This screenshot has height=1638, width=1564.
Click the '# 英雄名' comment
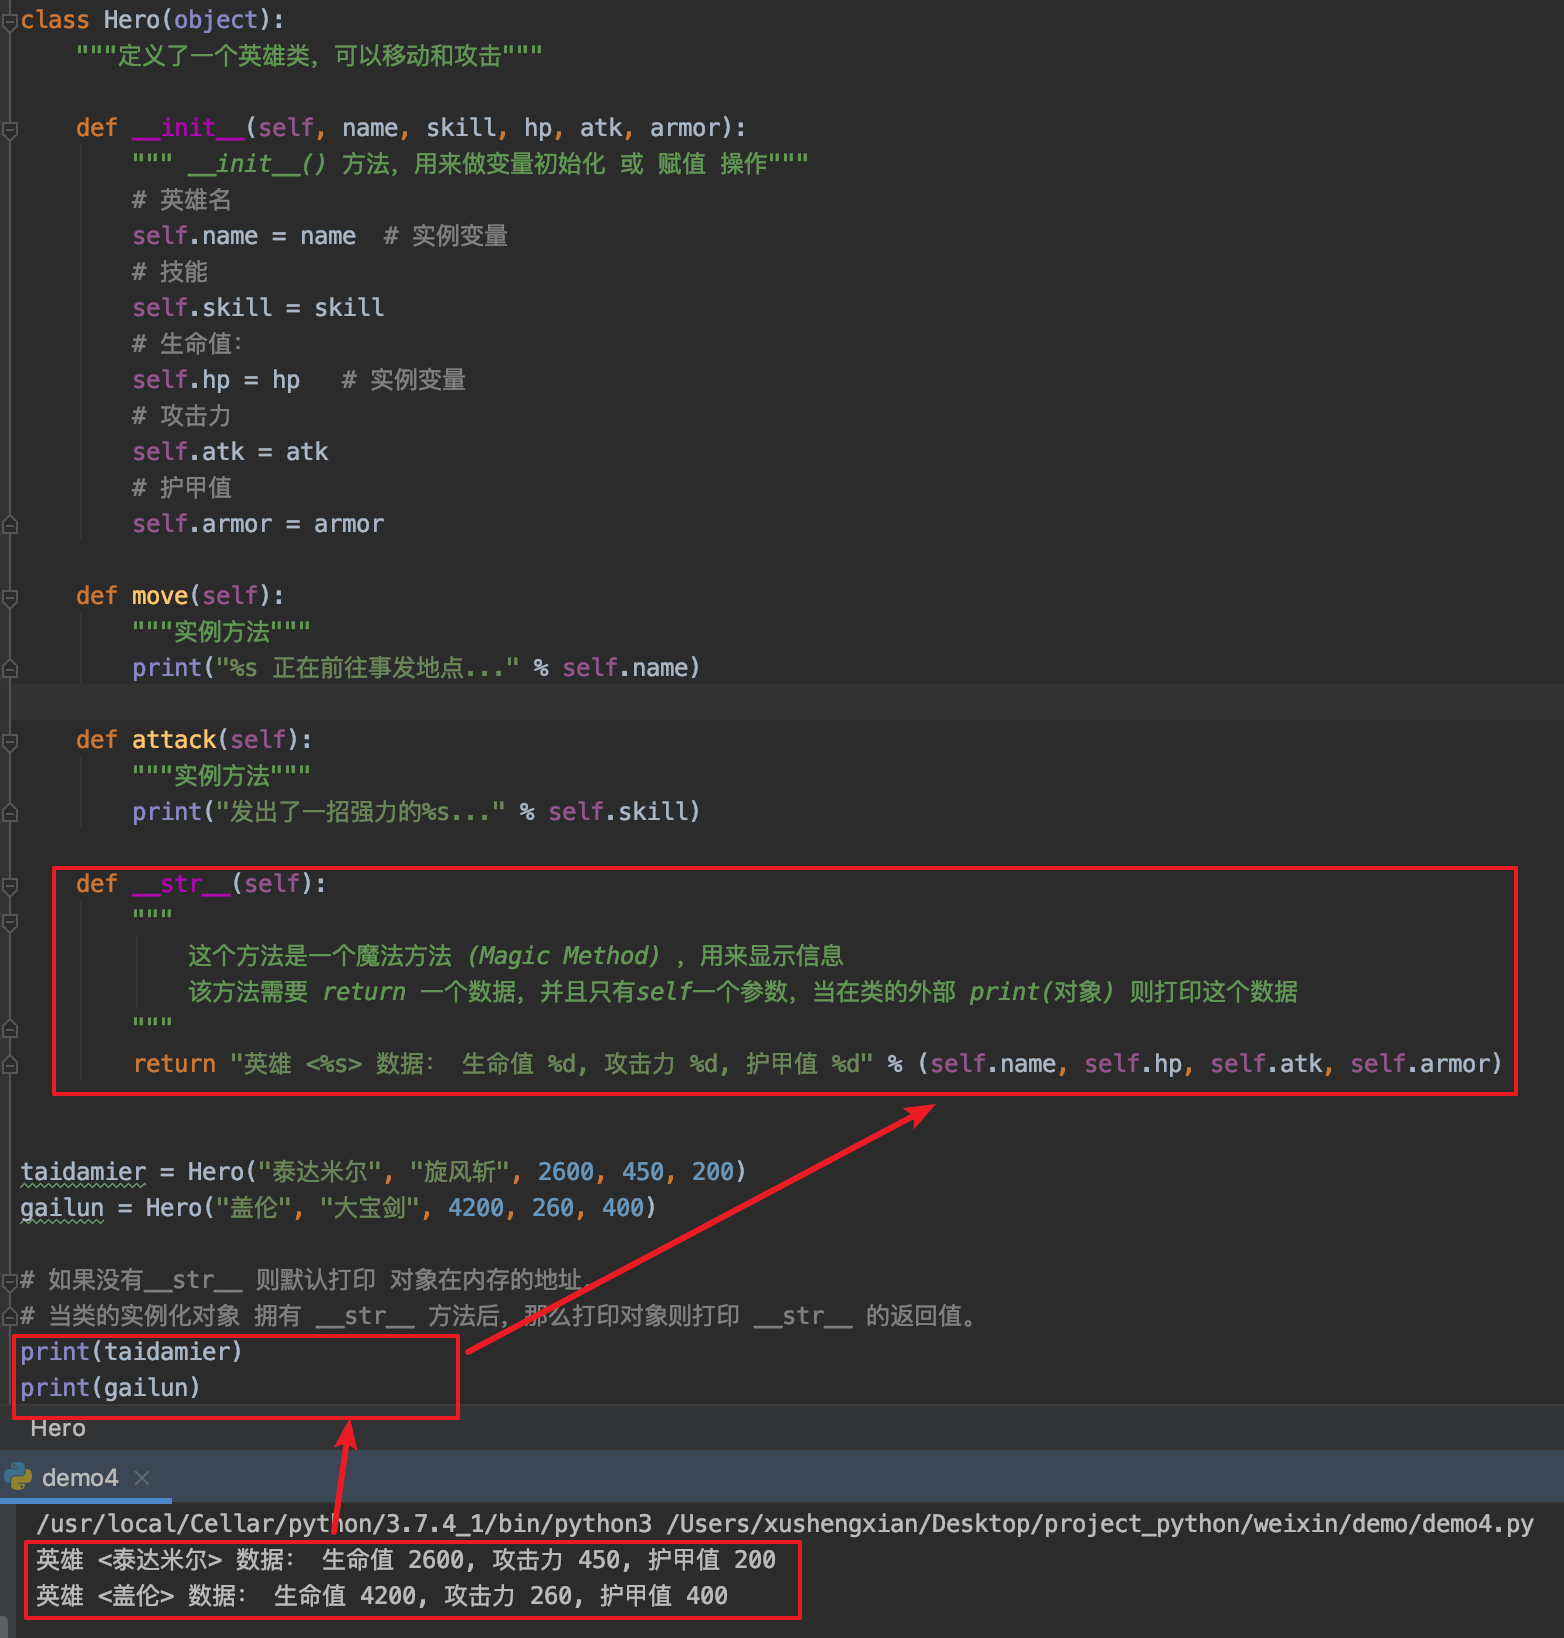182,200
